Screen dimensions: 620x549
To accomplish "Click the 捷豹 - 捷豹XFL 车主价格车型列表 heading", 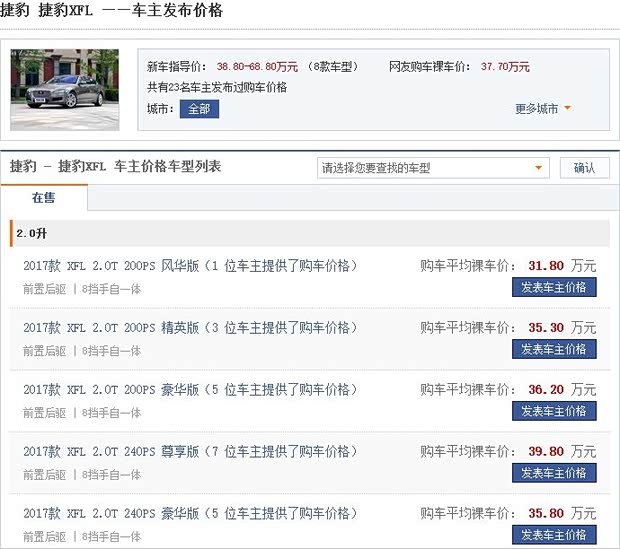I will [x=115, y=167].
